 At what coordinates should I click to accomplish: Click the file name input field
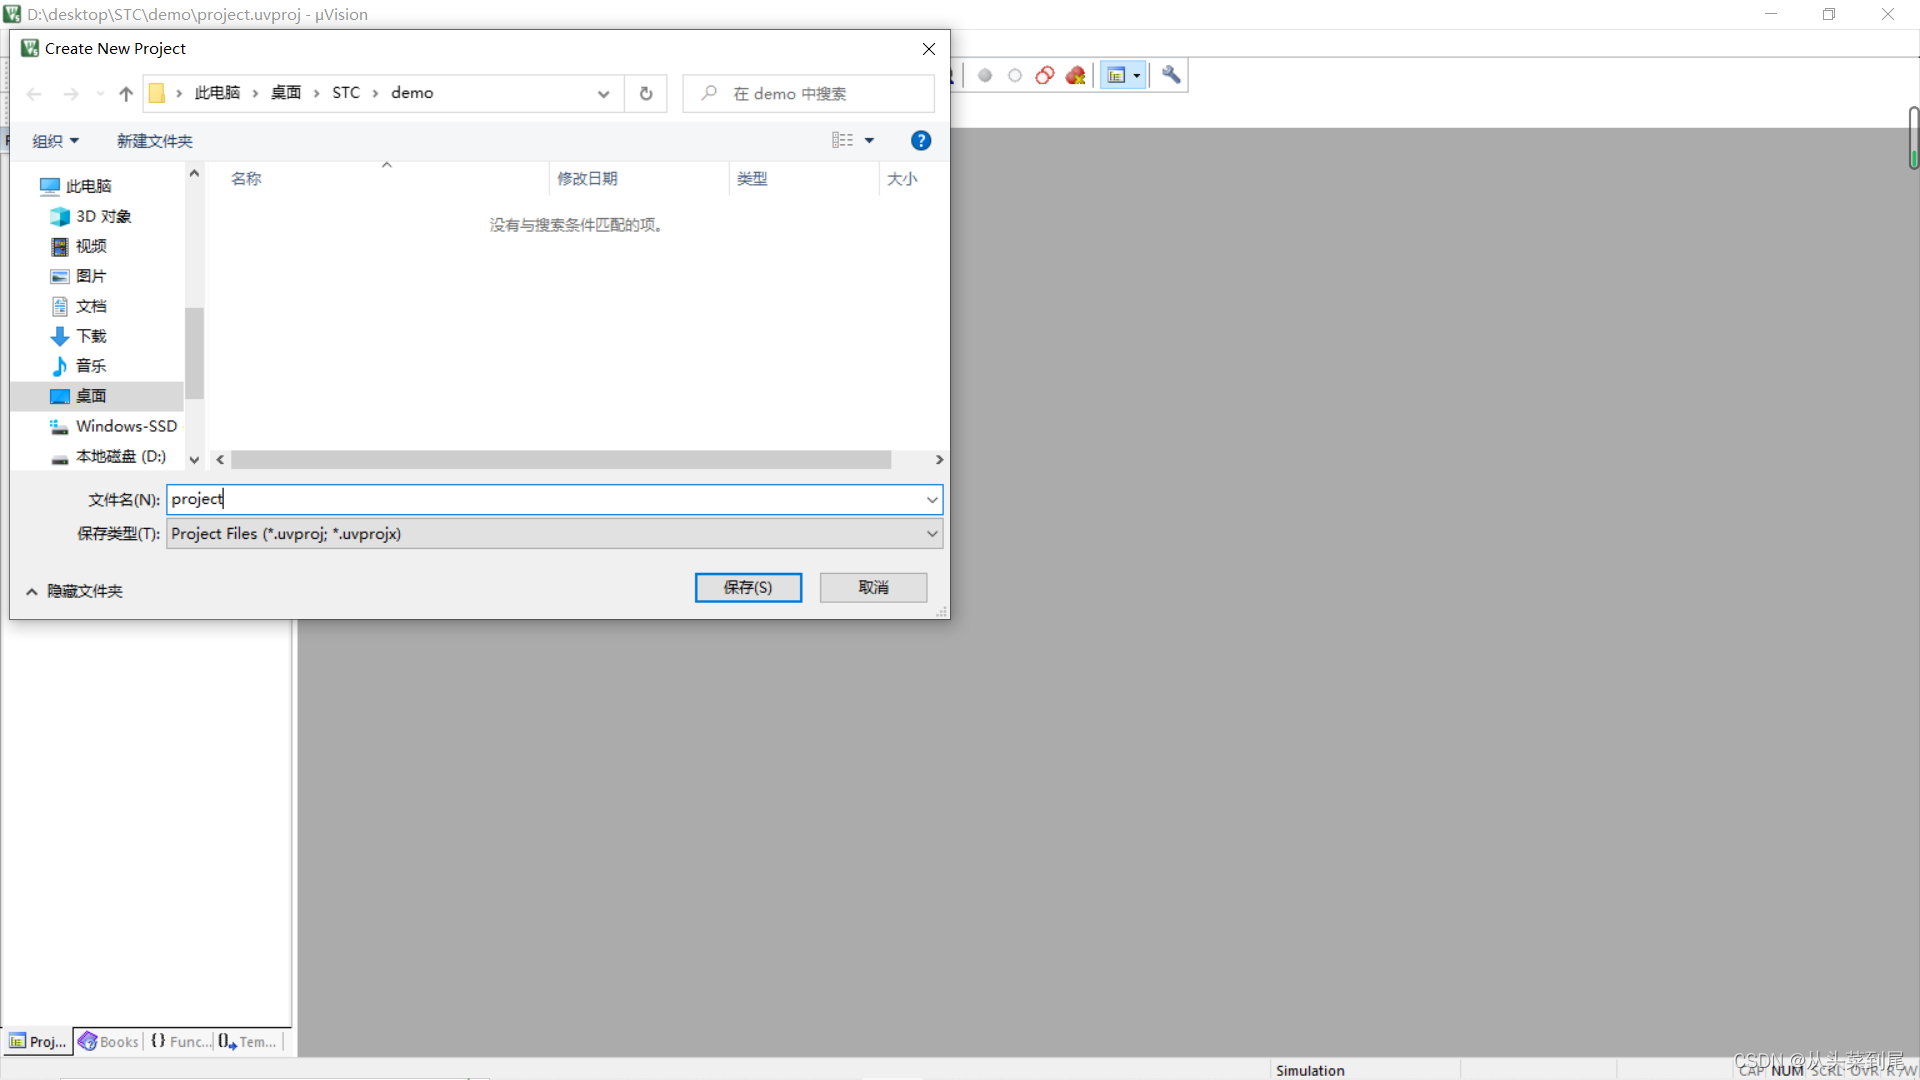point(545,499)
